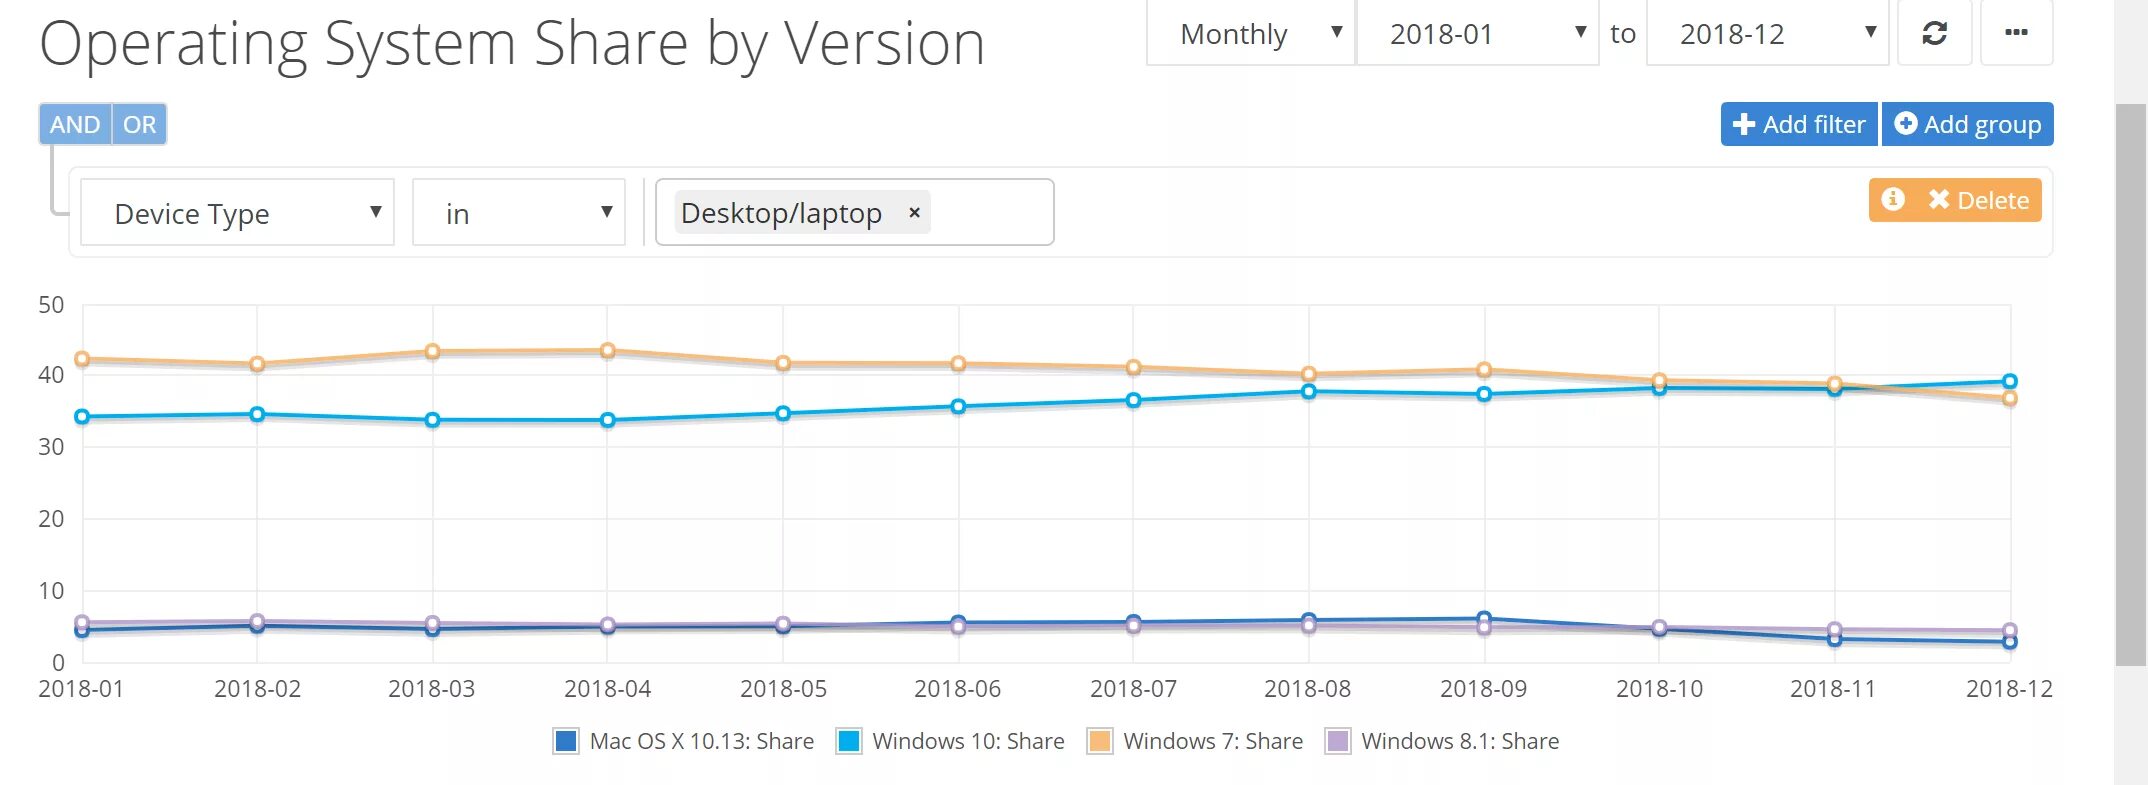Click the plus icon on Add filter
2148x785 pixels.
click(1744, 124)
